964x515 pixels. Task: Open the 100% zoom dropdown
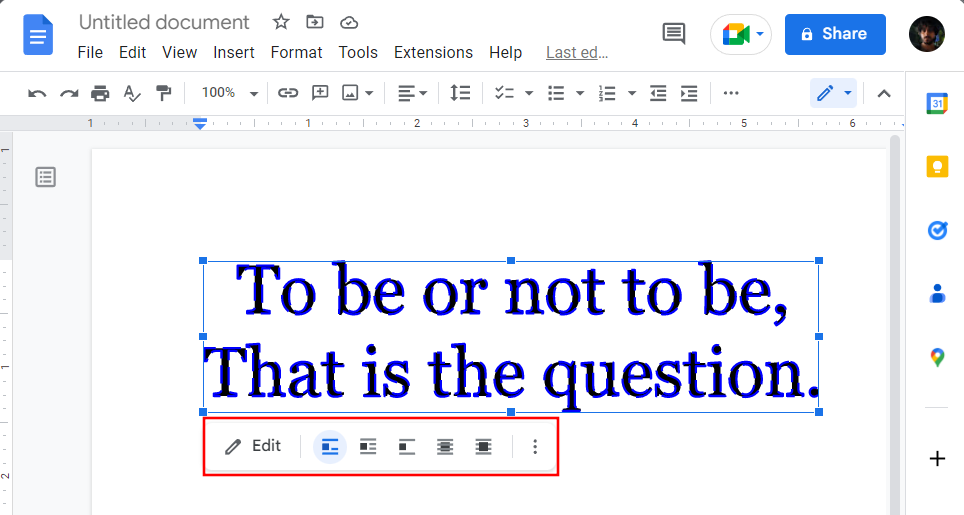tap(229, 93)
